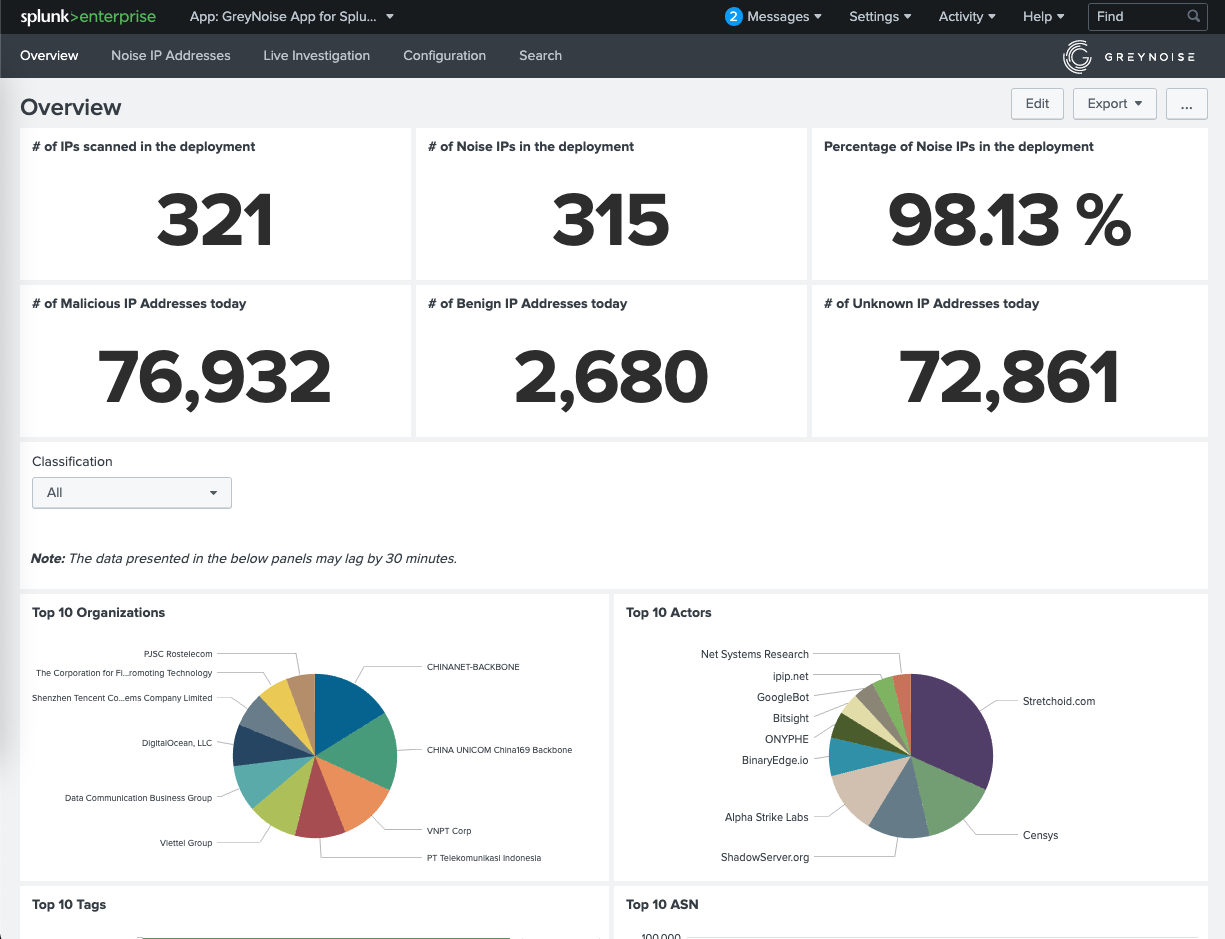Click the ellipsis more actions button
Image resolution: width=1225 pixels, height=939 pixels.
1187,104
